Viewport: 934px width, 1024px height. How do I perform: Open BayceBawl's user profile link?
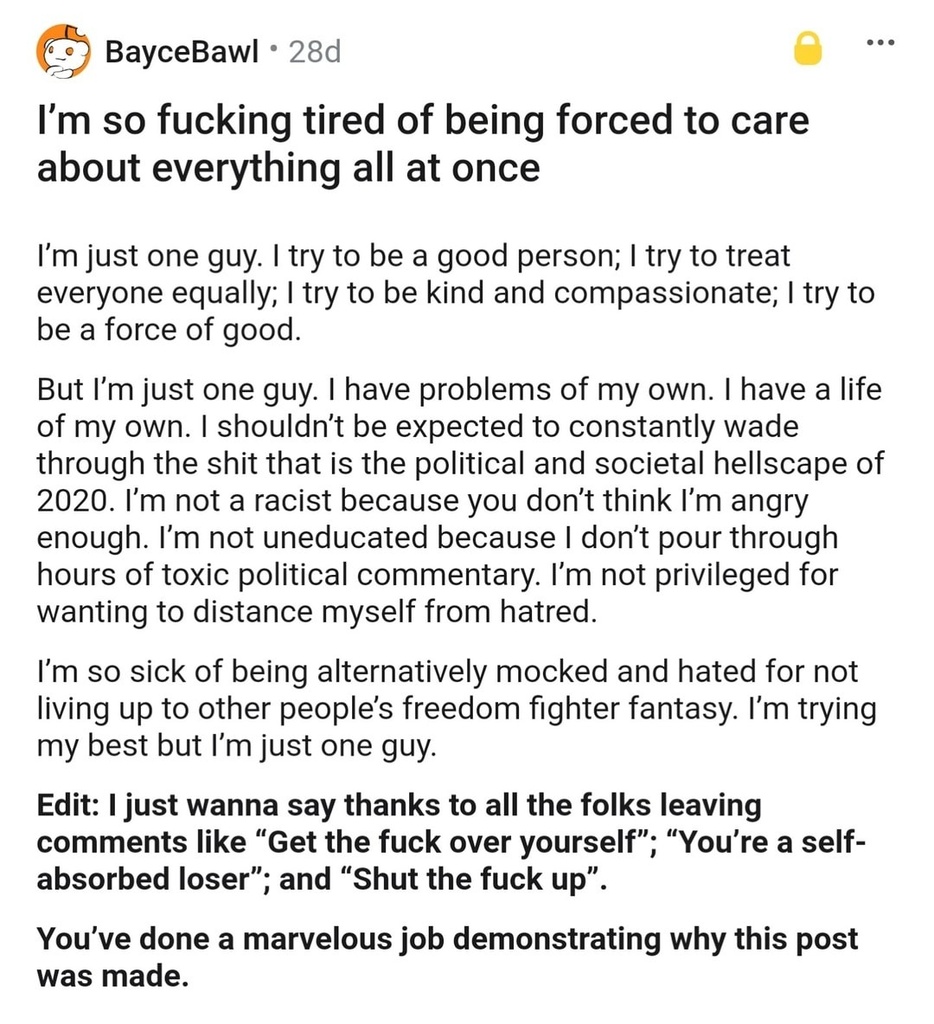click(182, 52)
